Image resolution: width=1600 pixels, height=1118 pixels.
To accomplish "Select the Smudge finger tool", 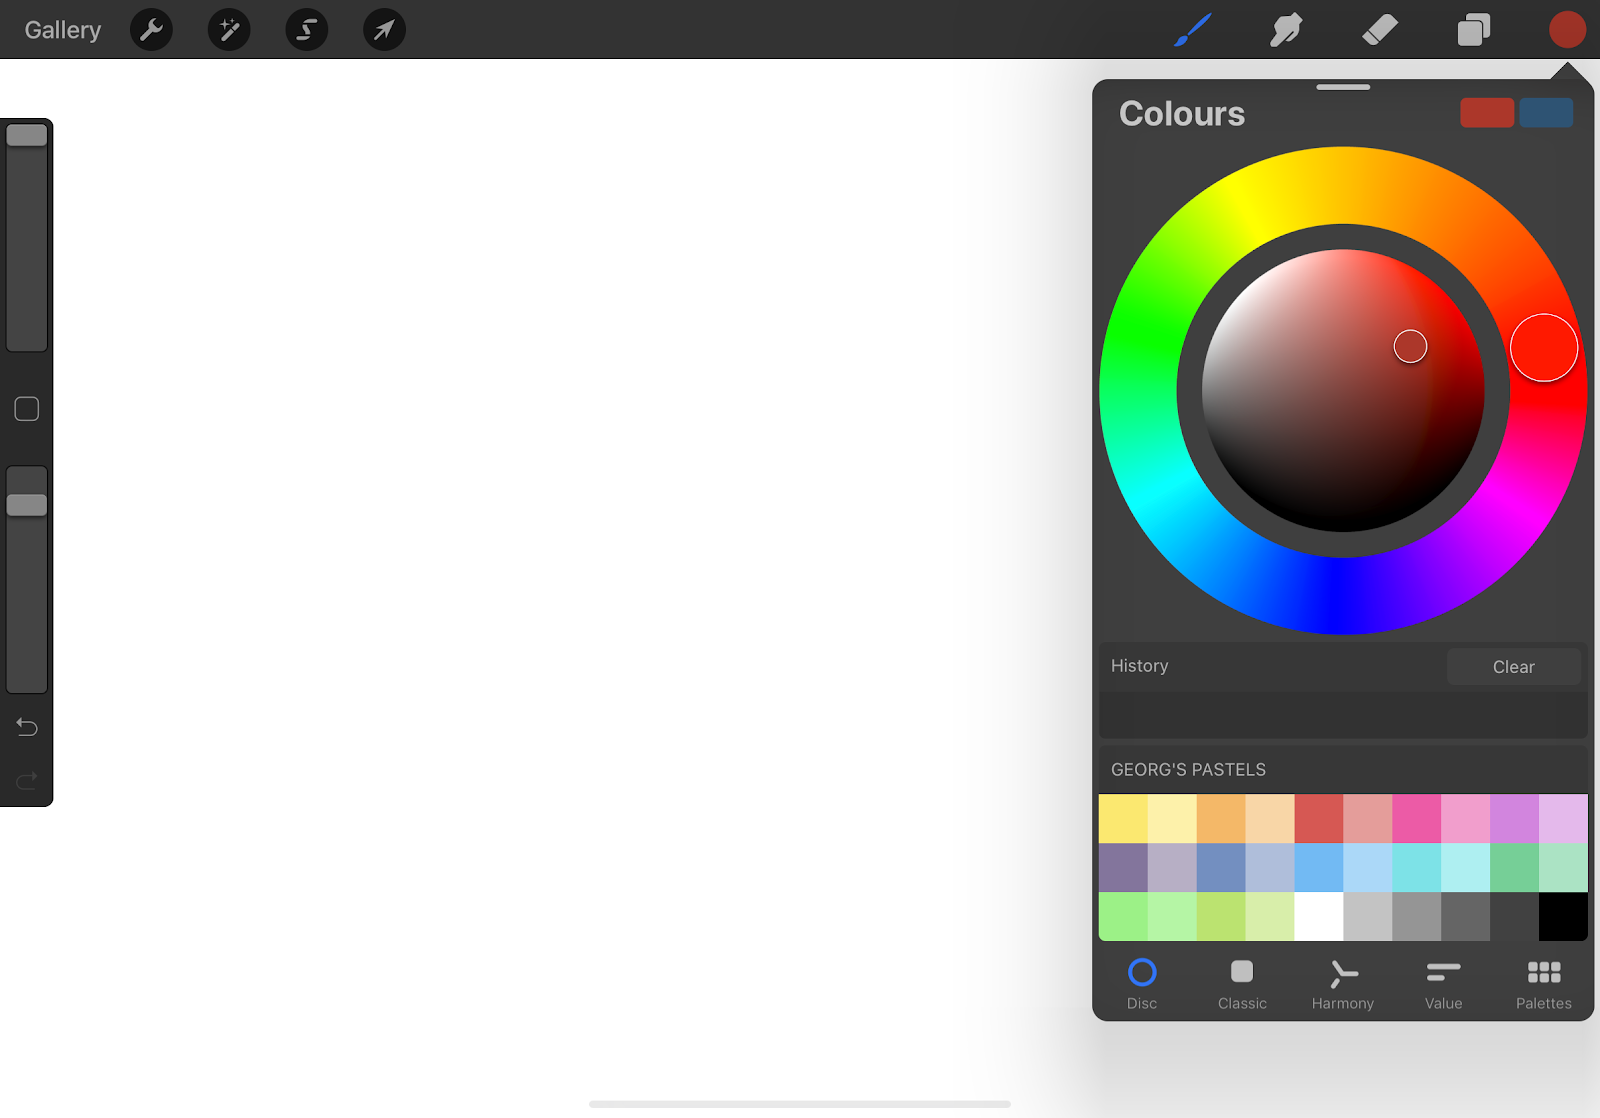I will pos(1286,30).
